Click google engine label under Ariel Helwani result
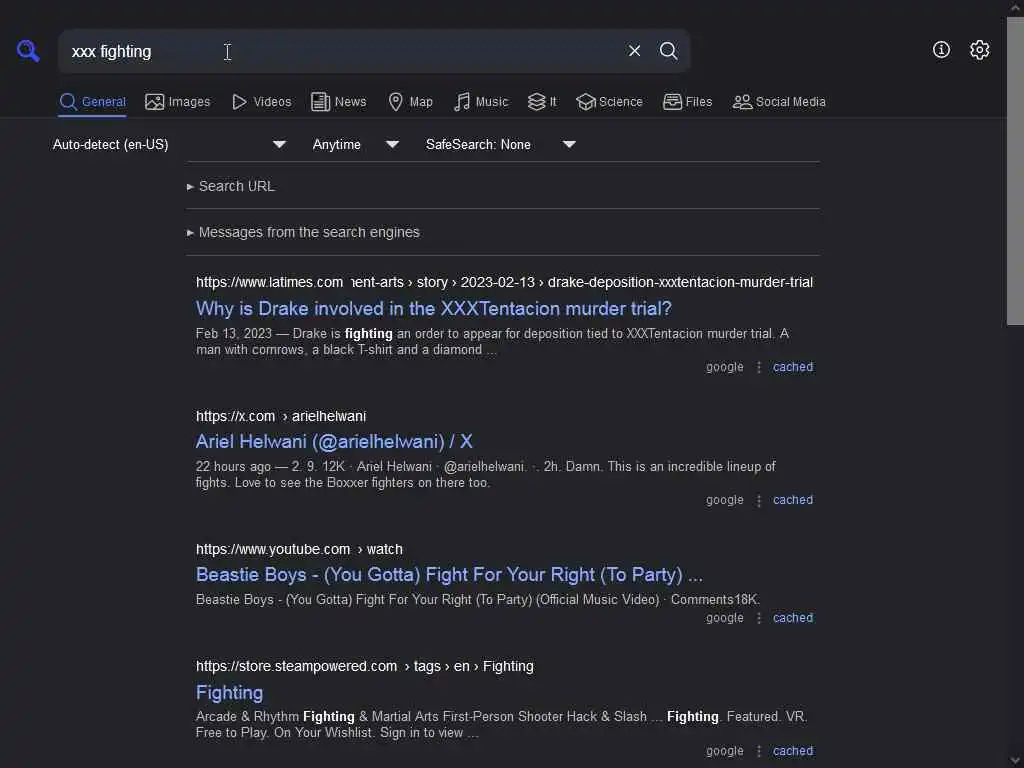Screen dimensions: 1024x768 [x=724, y=500]
